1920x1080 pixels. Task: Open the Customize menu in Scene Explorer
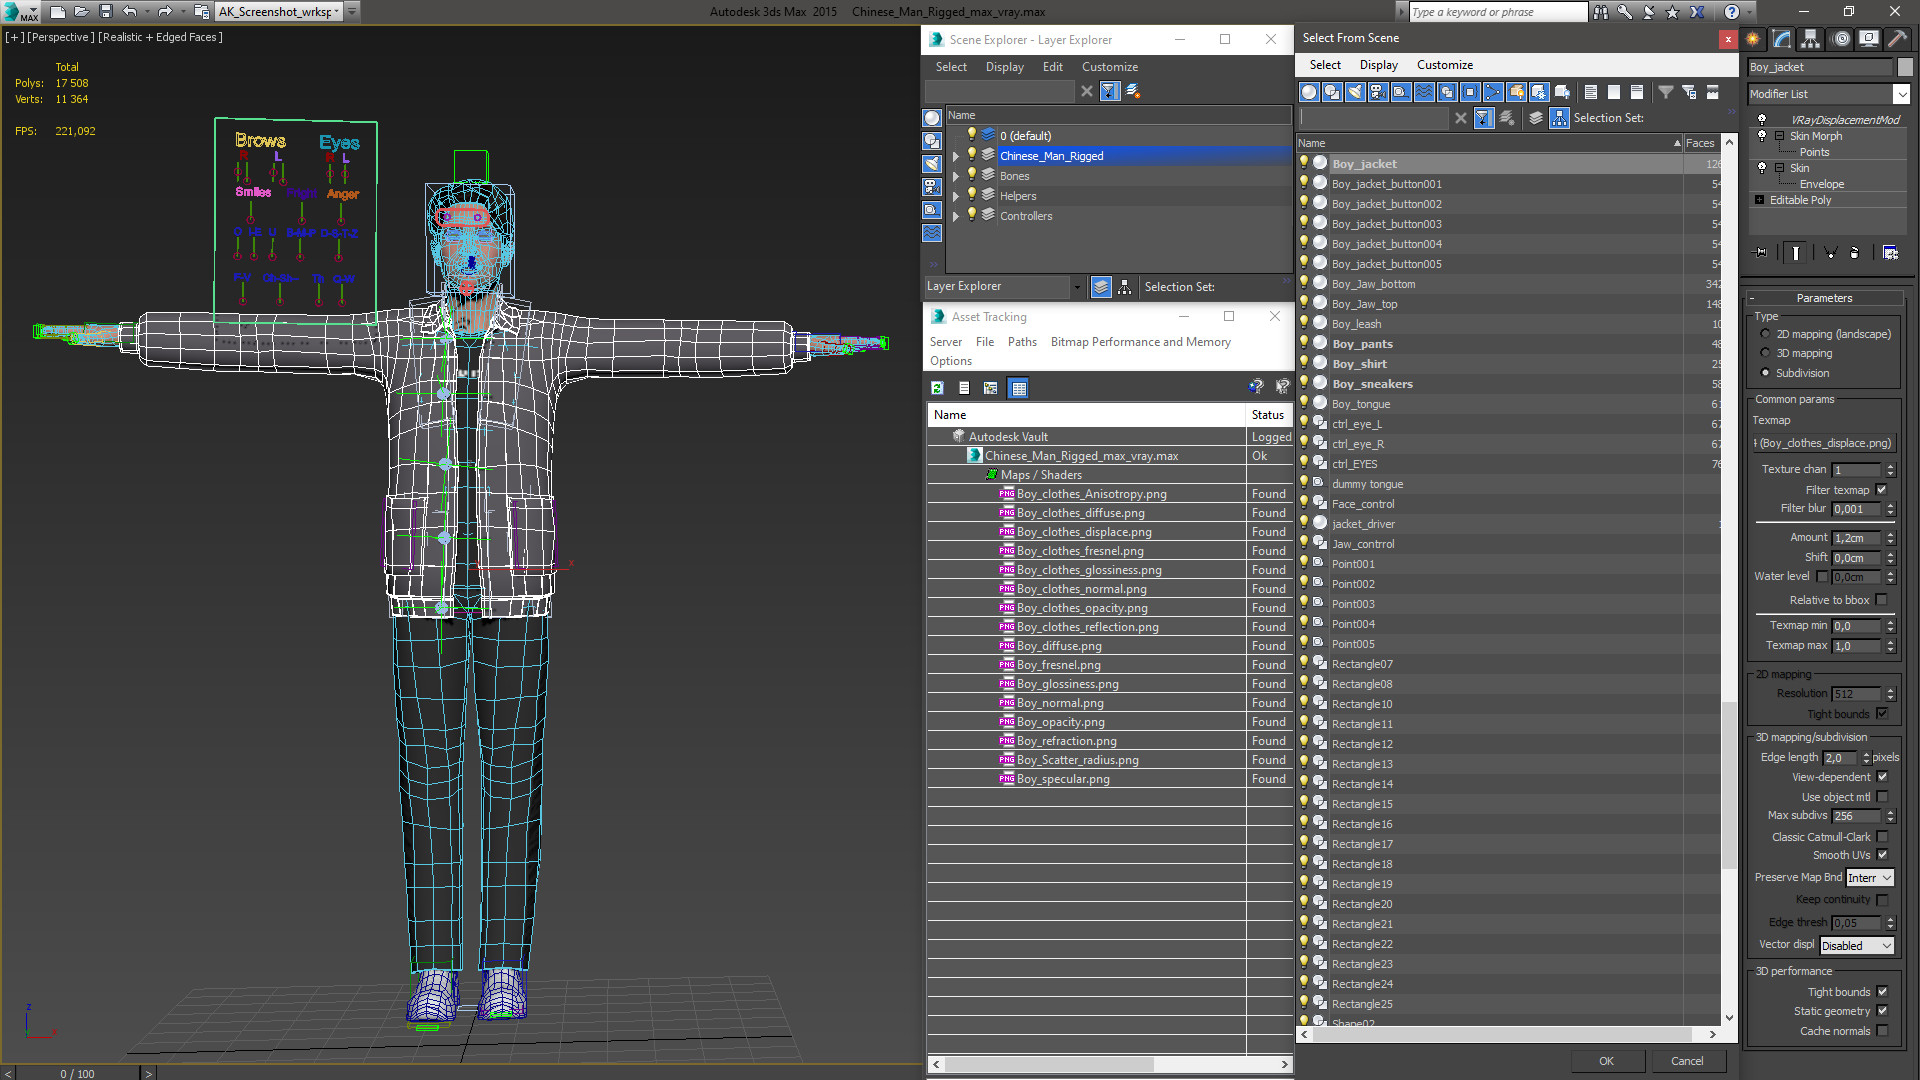pyautogui.click(x=1109, y=67)
